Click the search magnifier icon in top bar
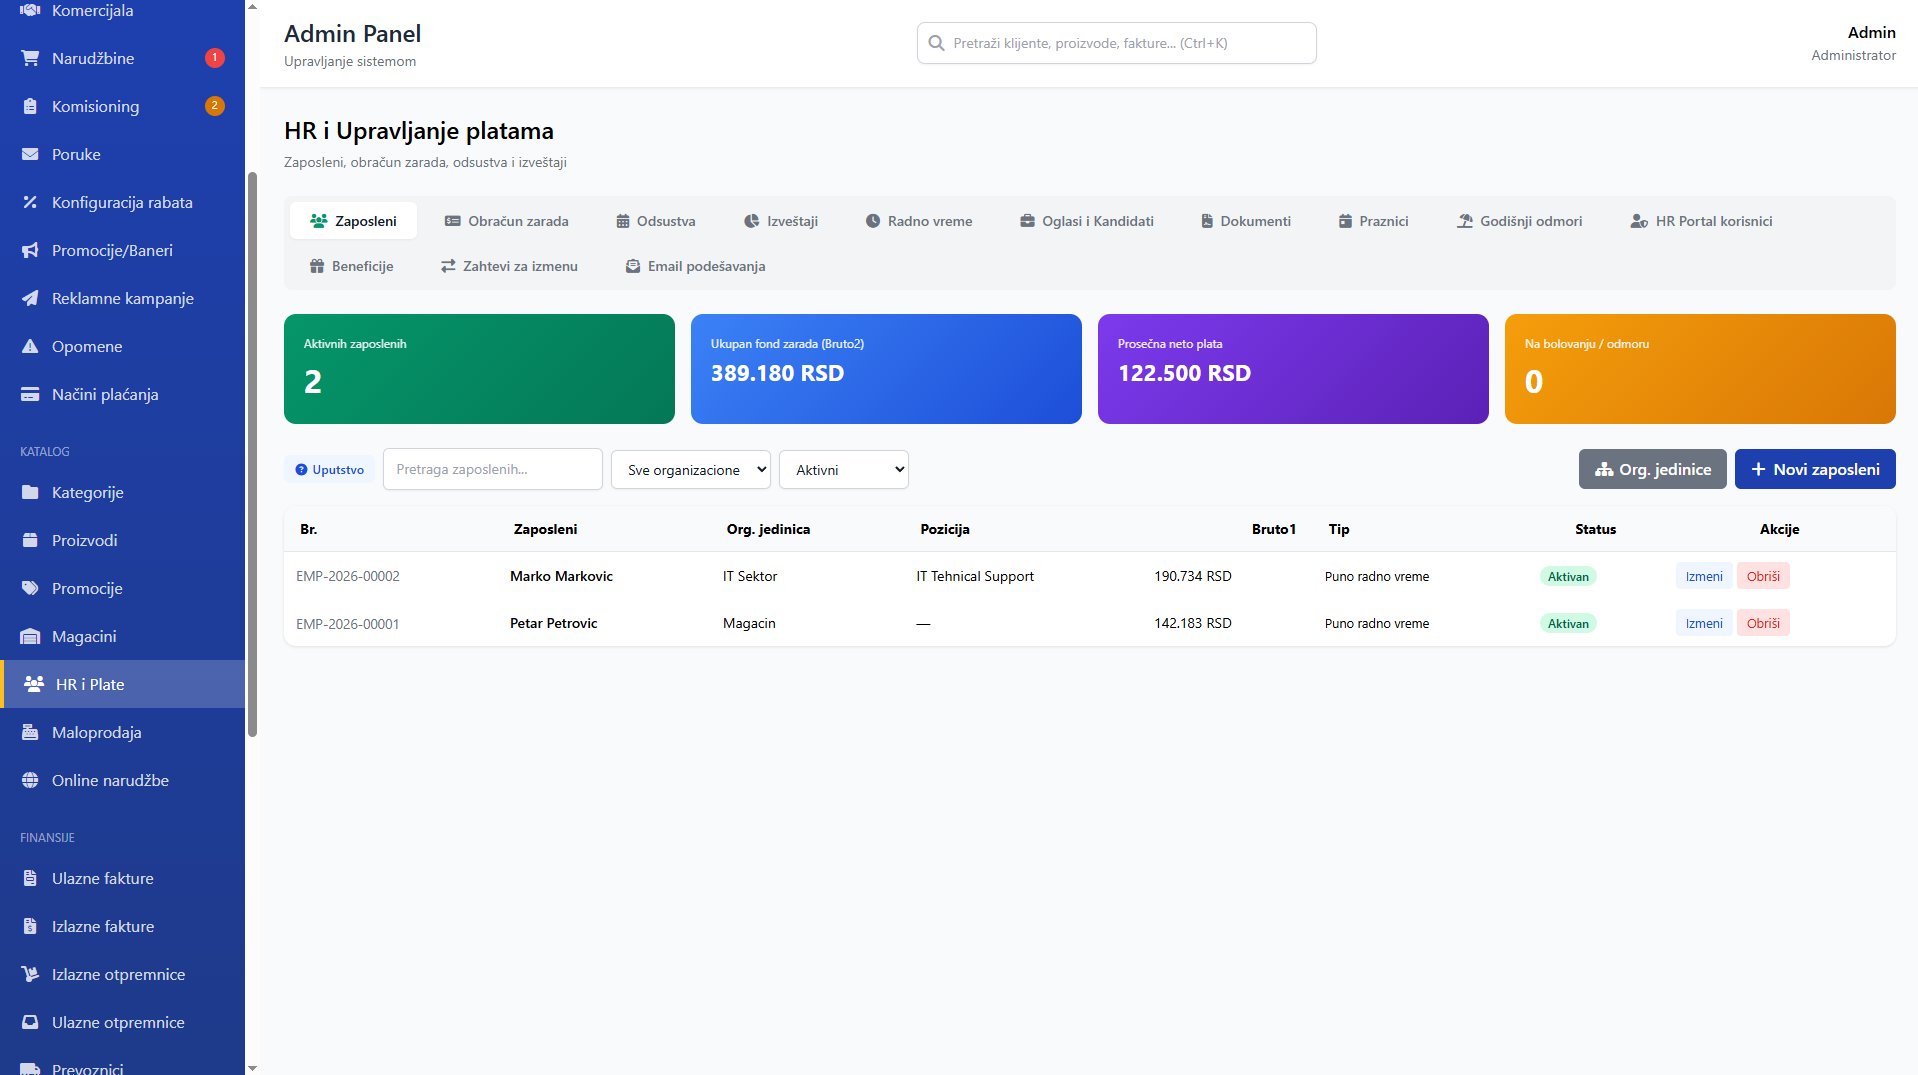This screenshot has height=1075, width=1918. (936, 43)
